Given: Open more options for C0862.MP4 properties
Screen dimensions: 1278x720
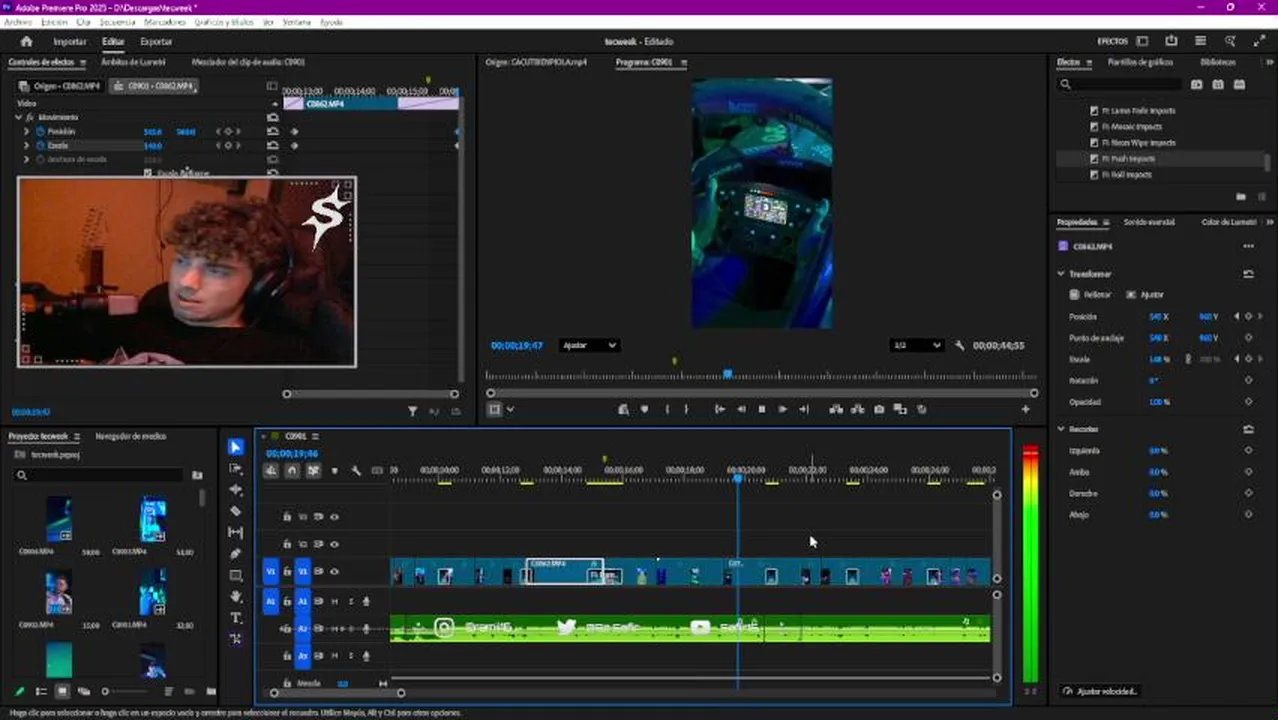Looking at the screenshot, I should click(1248, 246).
